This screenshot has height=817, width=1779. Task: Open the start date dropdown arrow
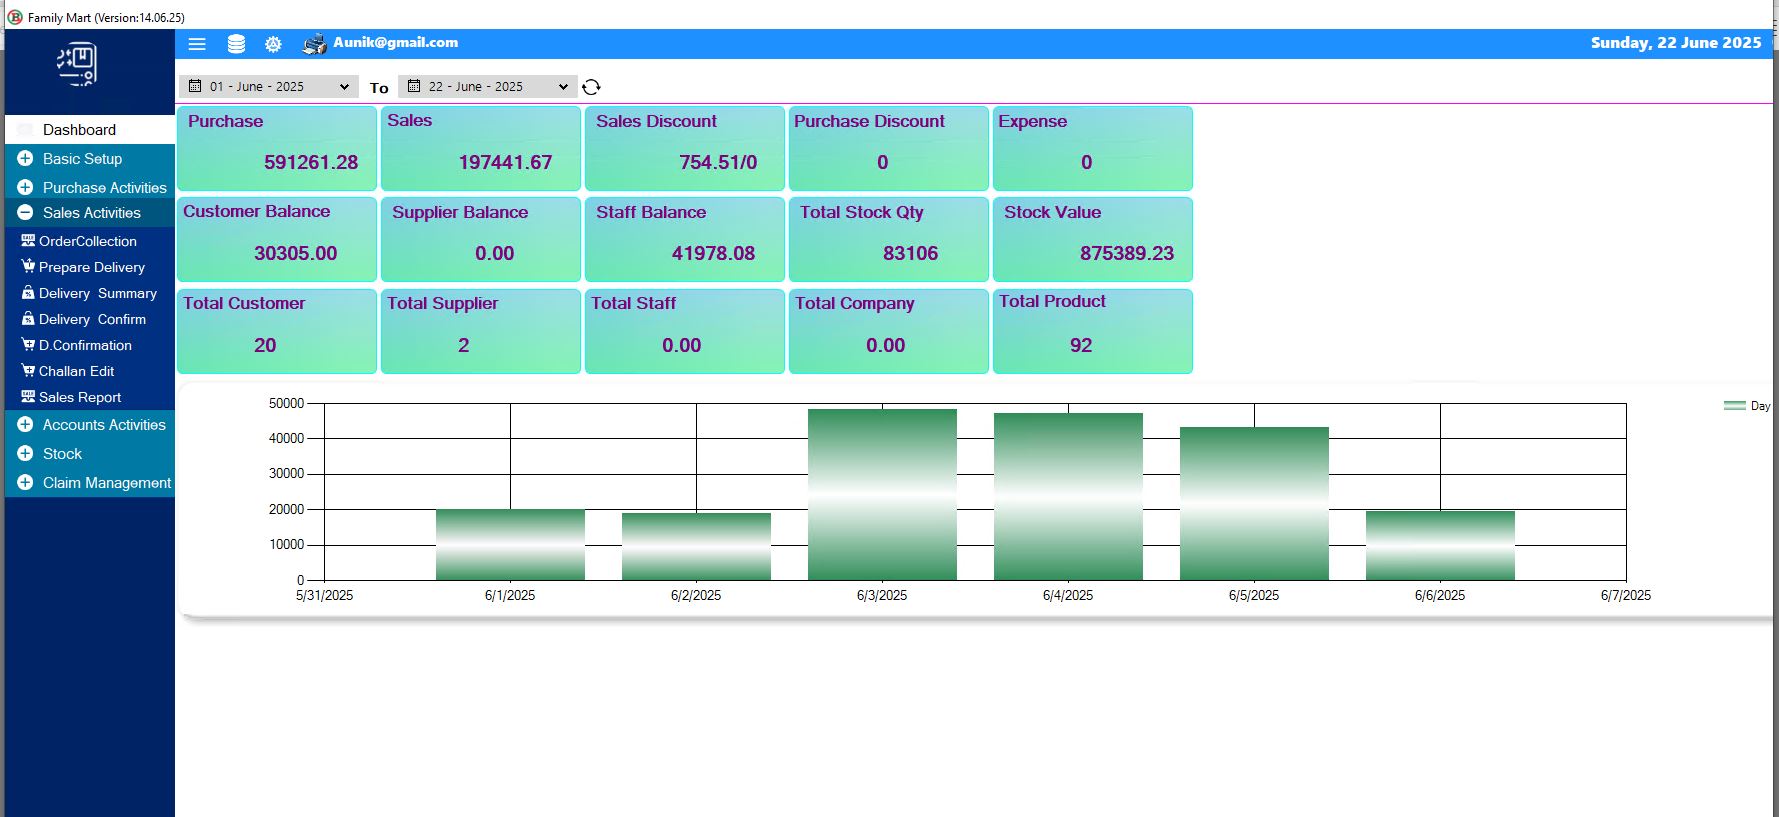point(344,87)
